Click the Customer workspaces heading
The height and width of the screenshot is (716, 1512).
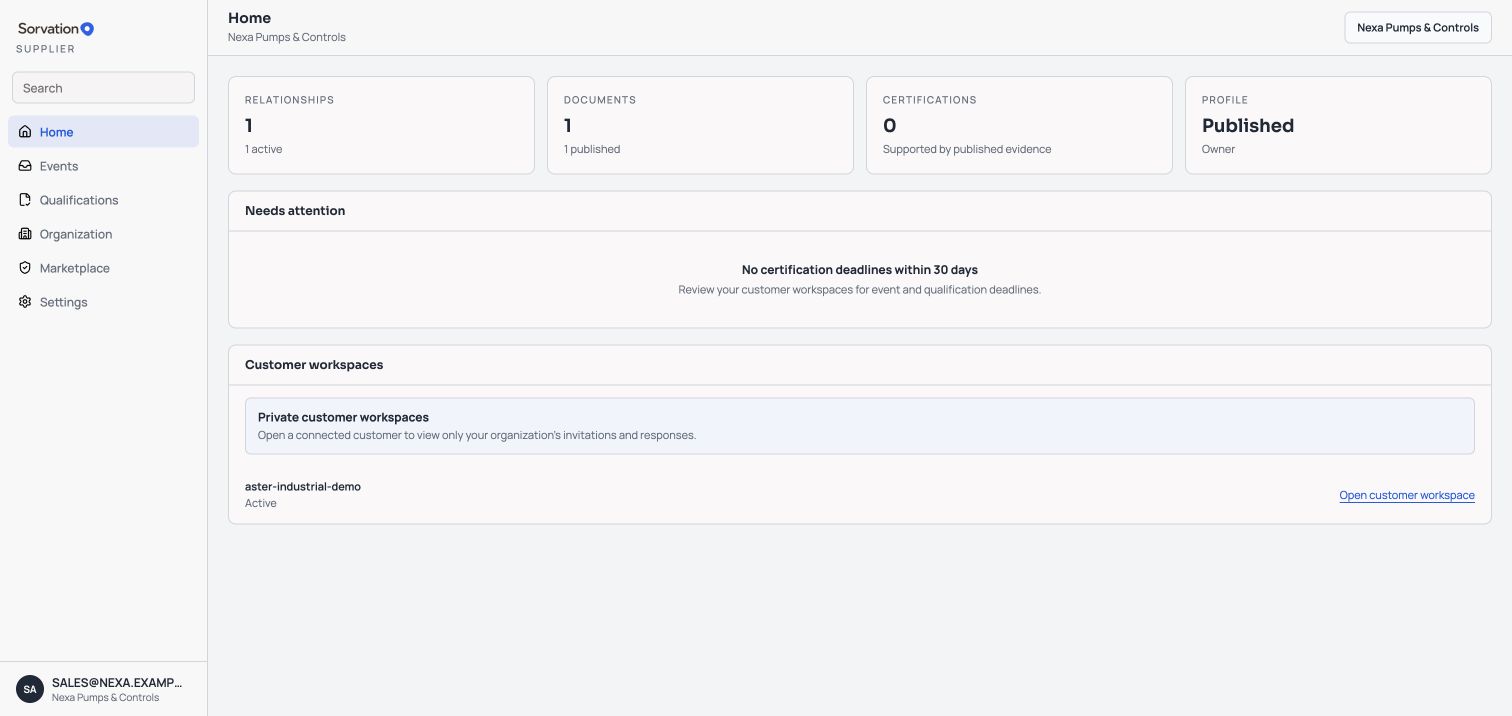tap(314, 365)
